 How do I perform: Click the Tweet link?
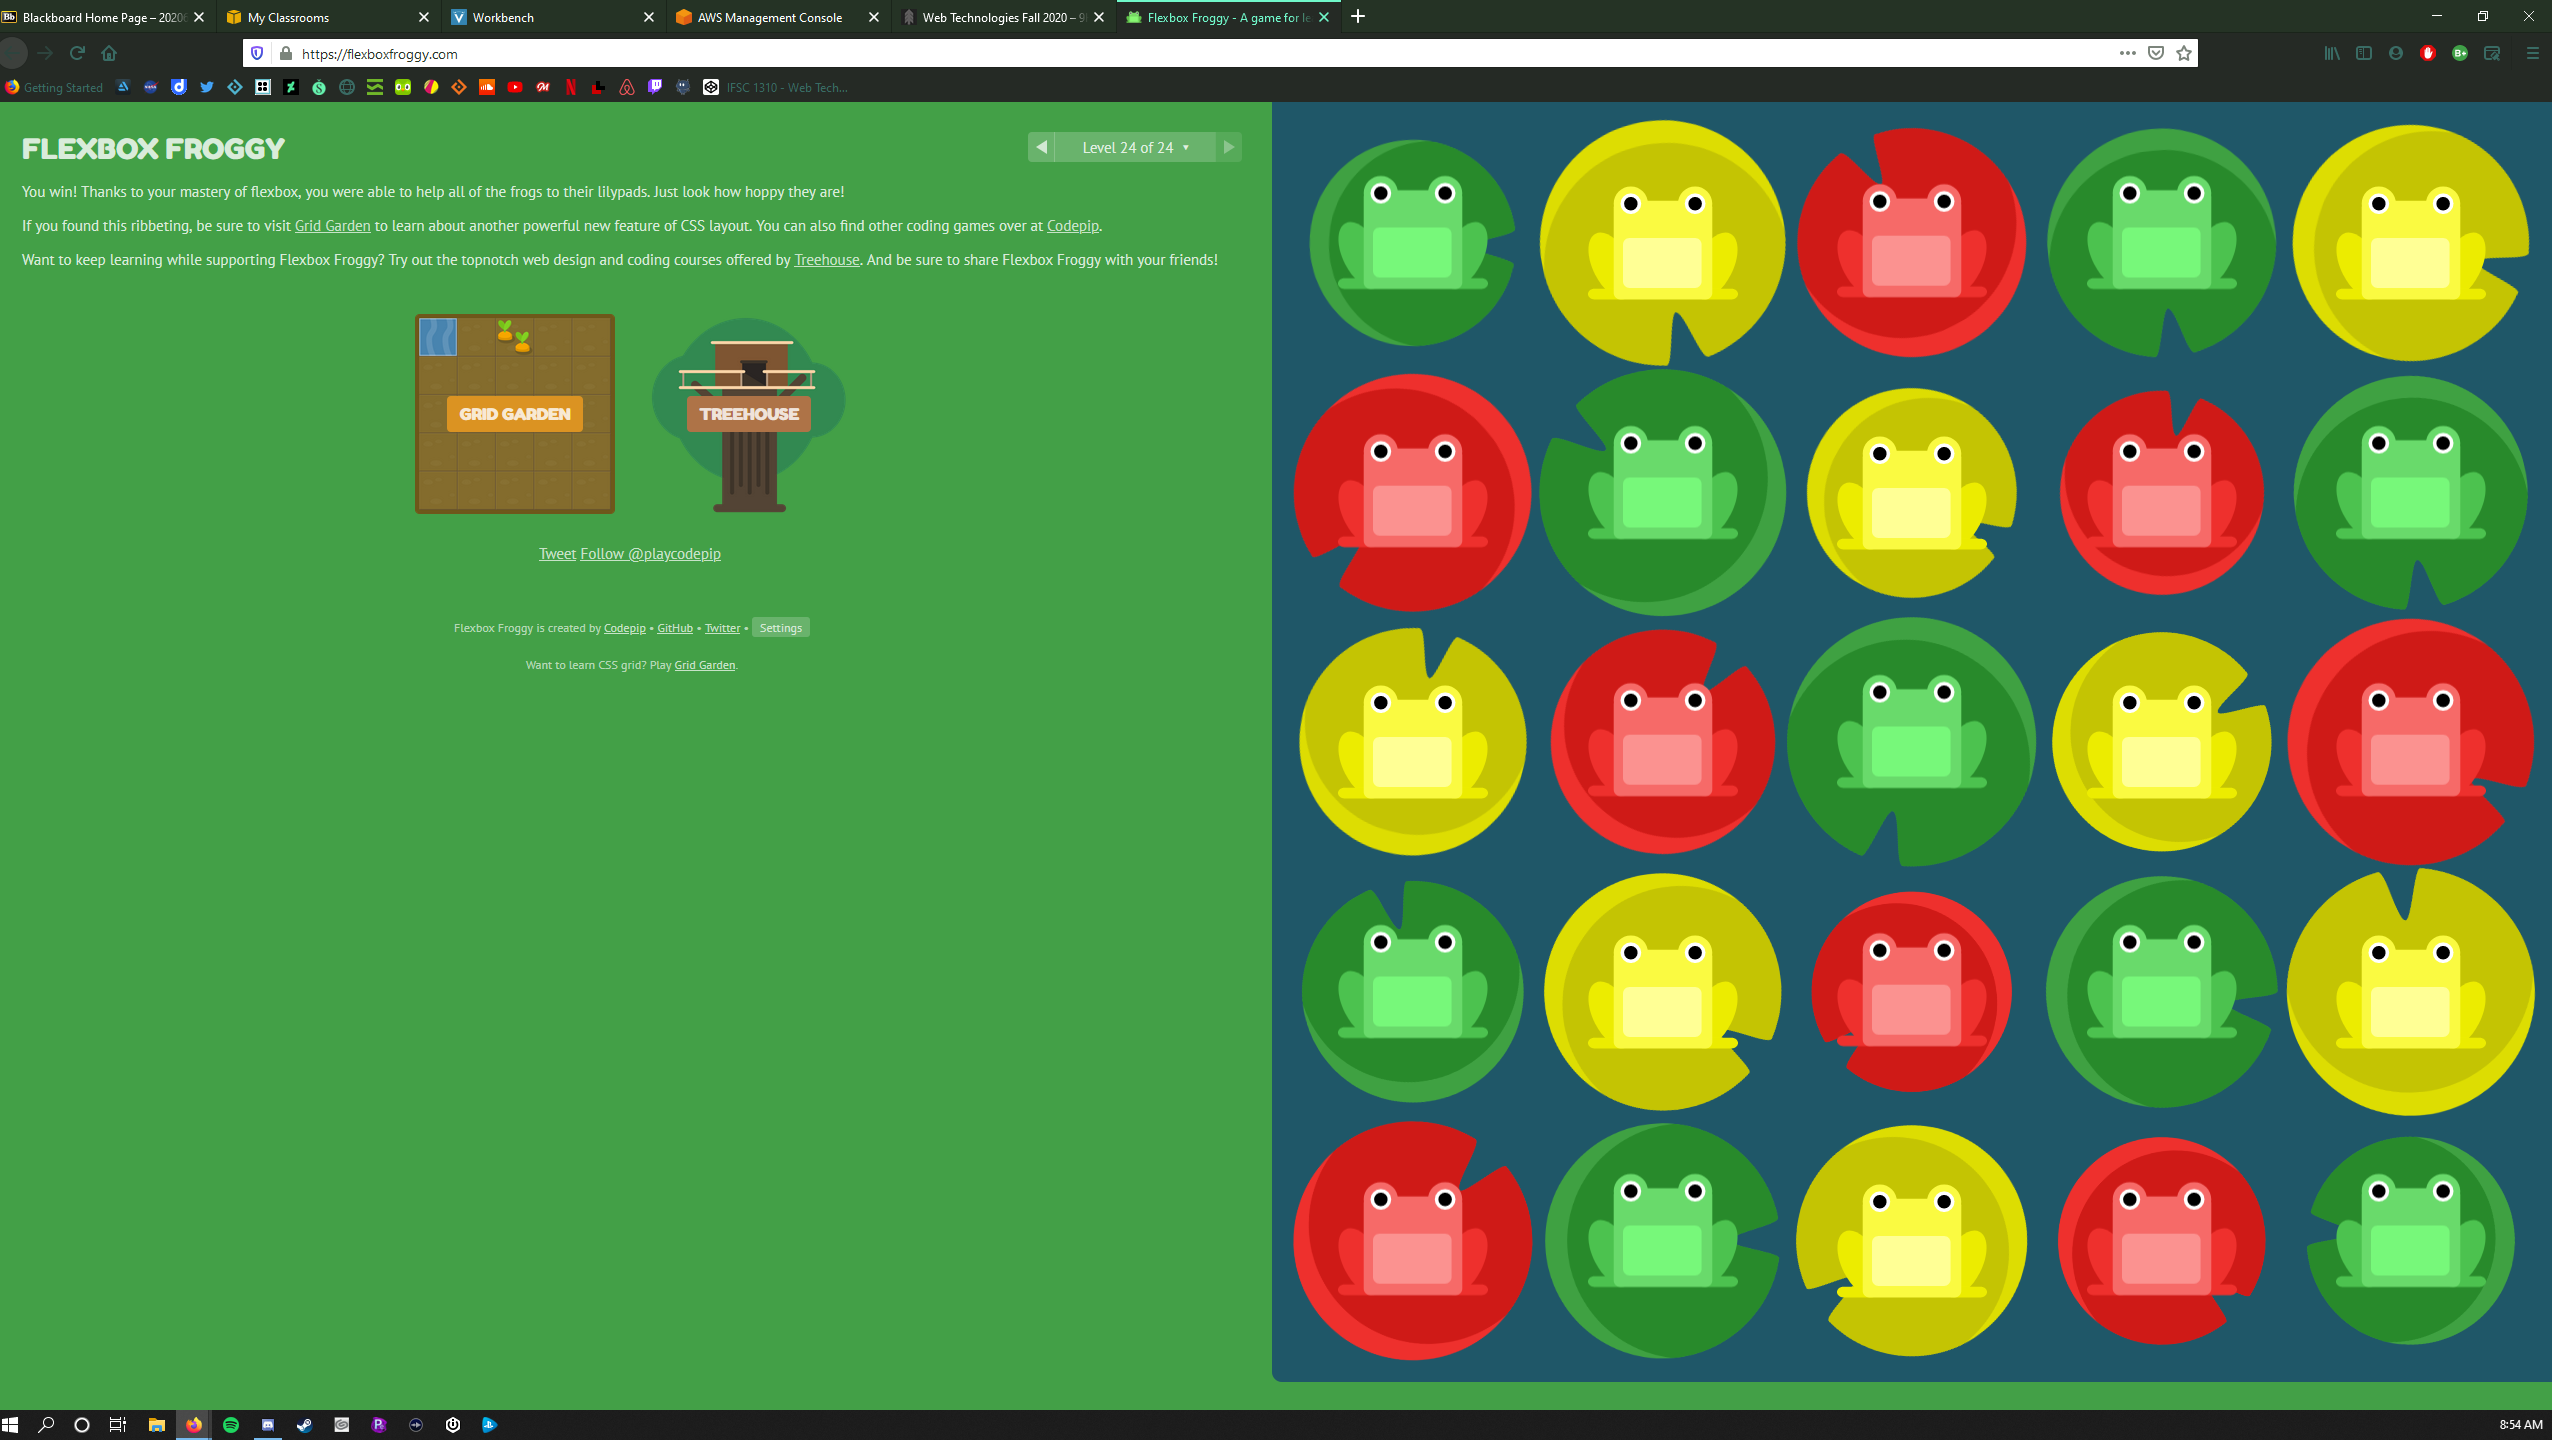tap(557, 554)
